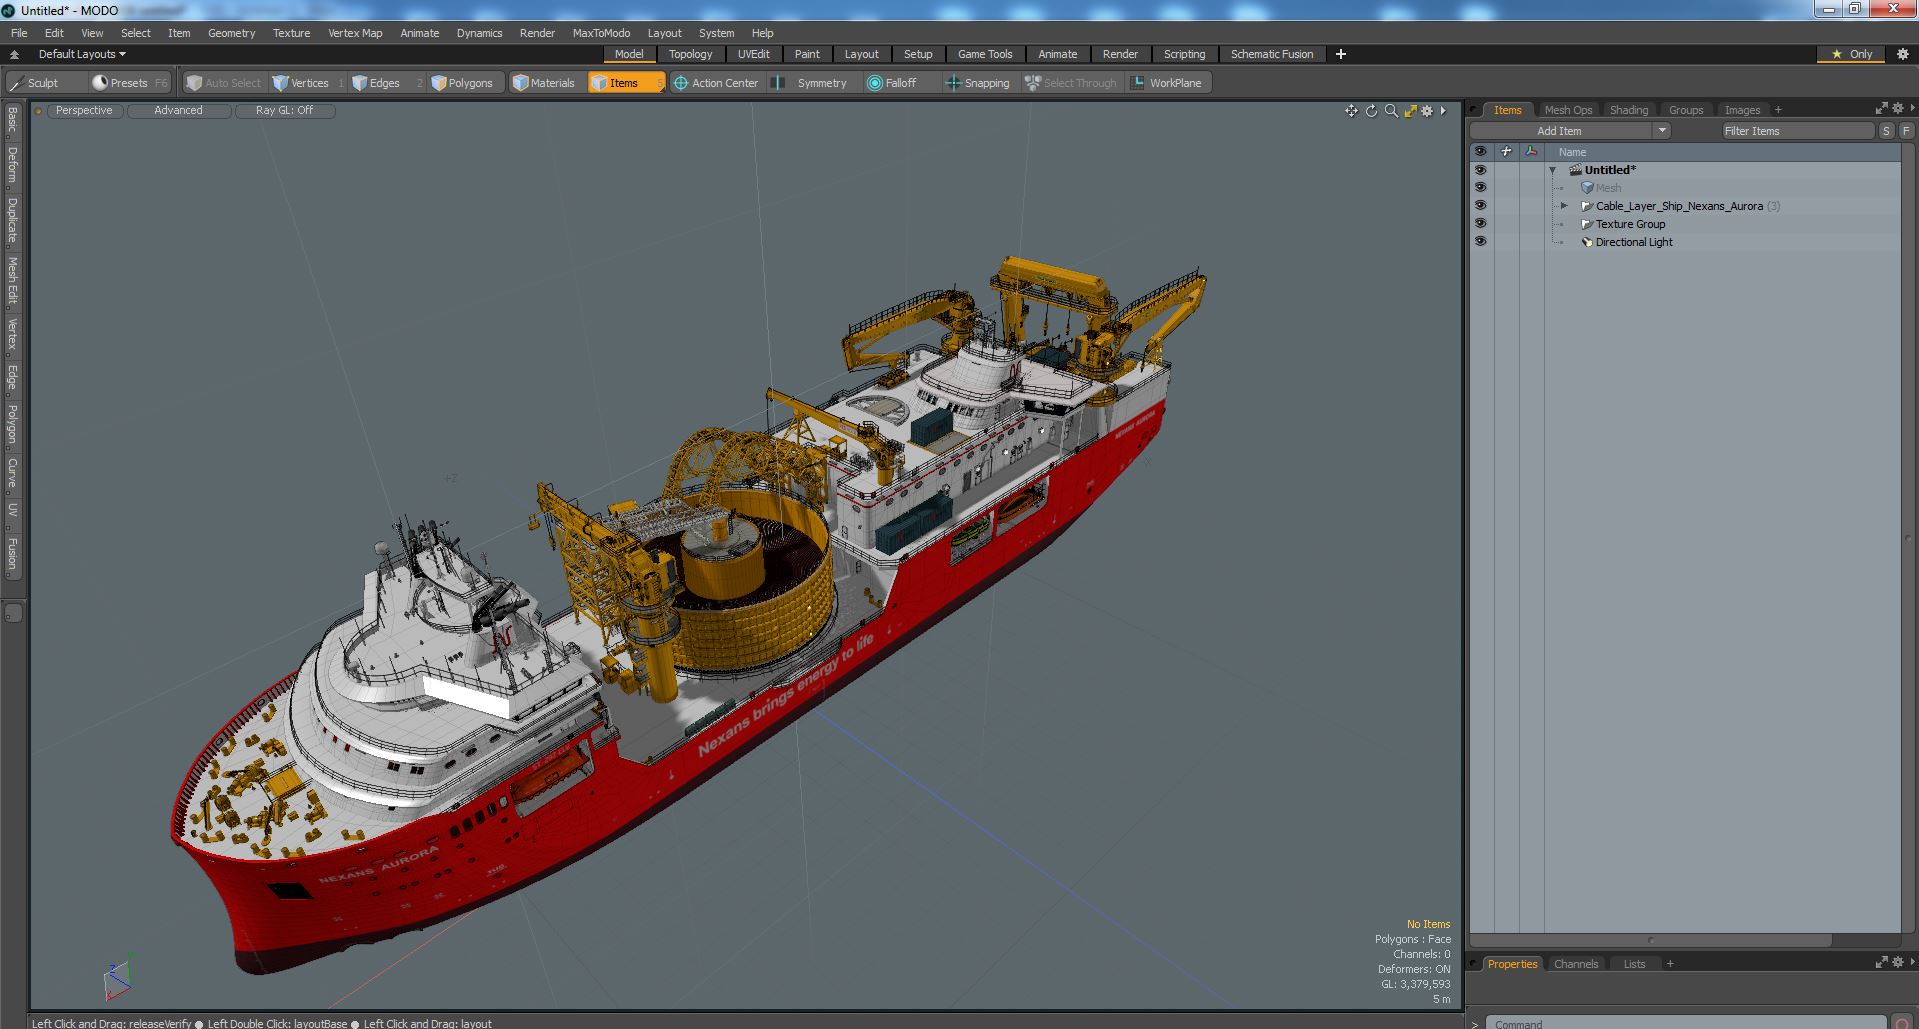The width and height of the screenshot is (1919, 1029).
Task: Open the Properties panel settings gear
Action: (1898, 962)
